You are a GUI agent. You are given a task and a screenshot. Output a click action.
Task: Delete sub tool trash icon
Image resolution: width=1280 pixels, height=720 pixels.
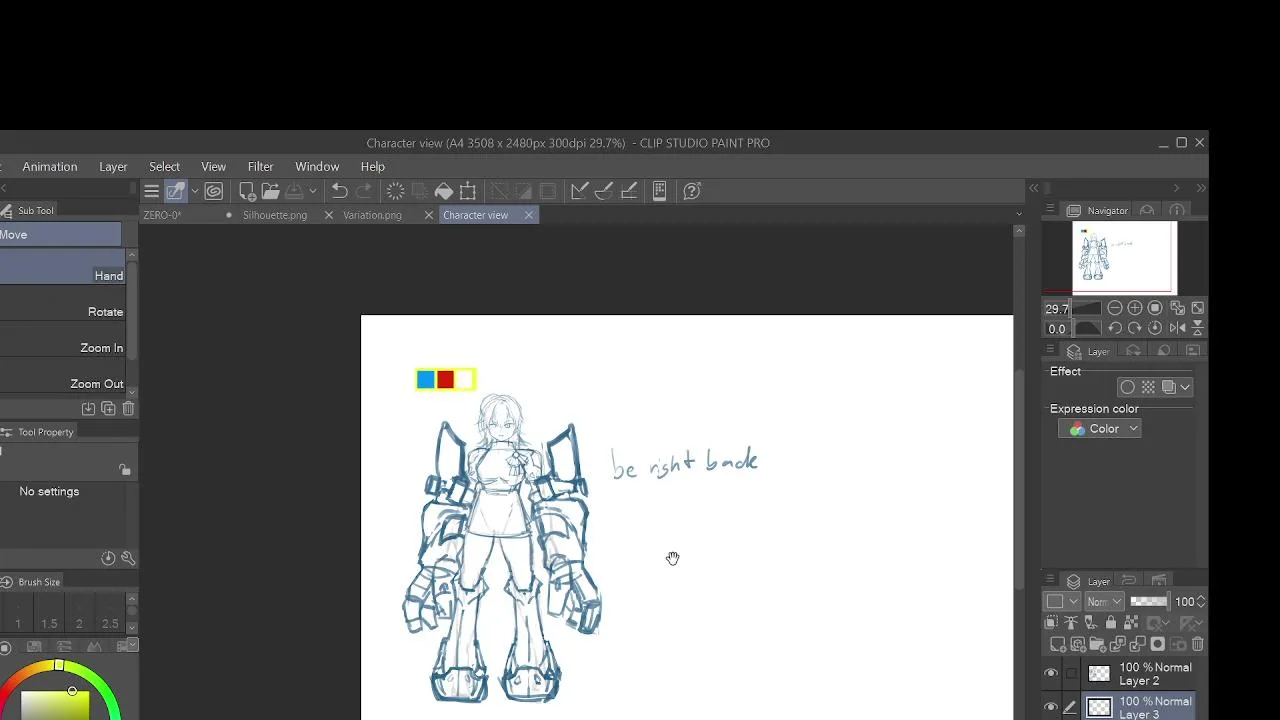pyautogui.click(x=128, y=408)
